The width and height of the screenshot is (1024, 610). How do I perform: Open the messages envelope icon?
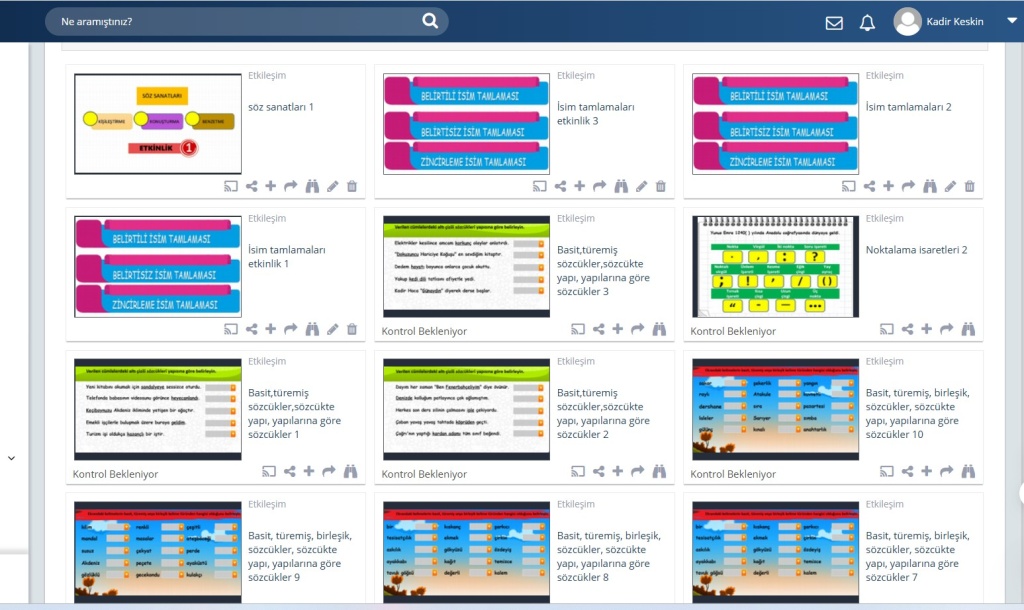click(x=834, y=23)
